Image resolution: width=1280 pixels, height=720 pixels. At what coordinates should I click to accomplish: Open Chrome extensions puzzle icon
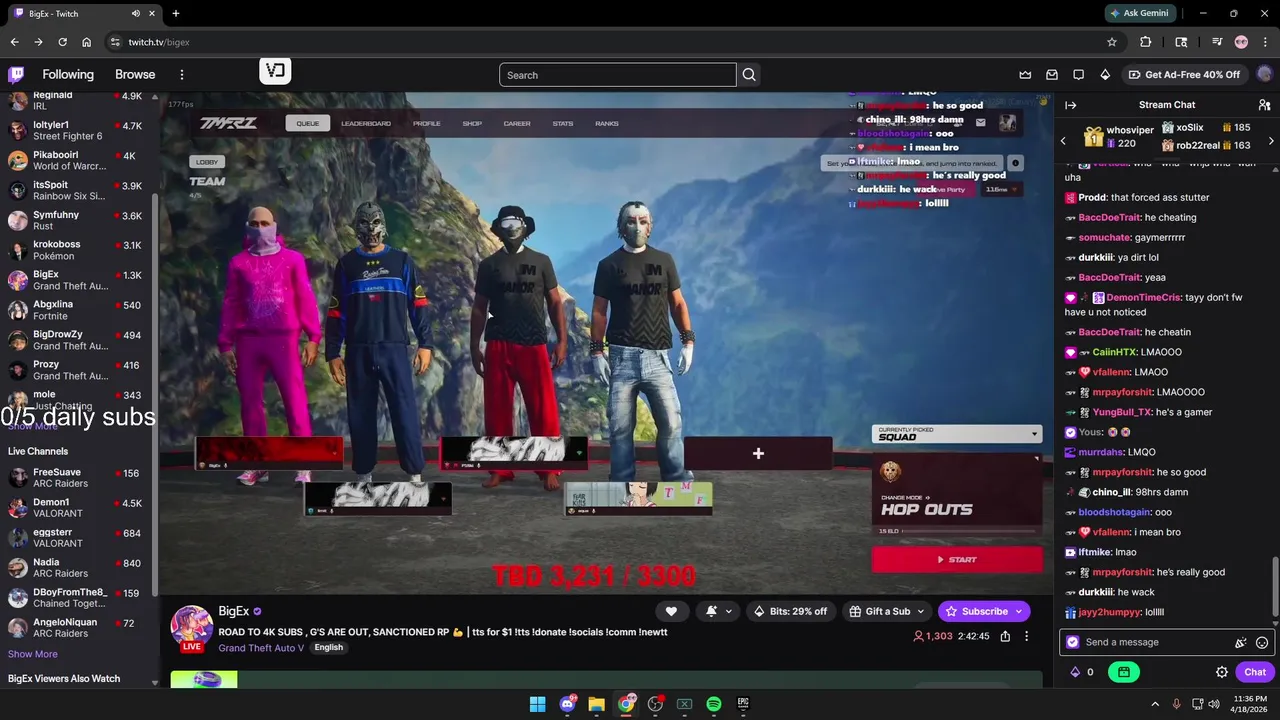[1146, 42]
